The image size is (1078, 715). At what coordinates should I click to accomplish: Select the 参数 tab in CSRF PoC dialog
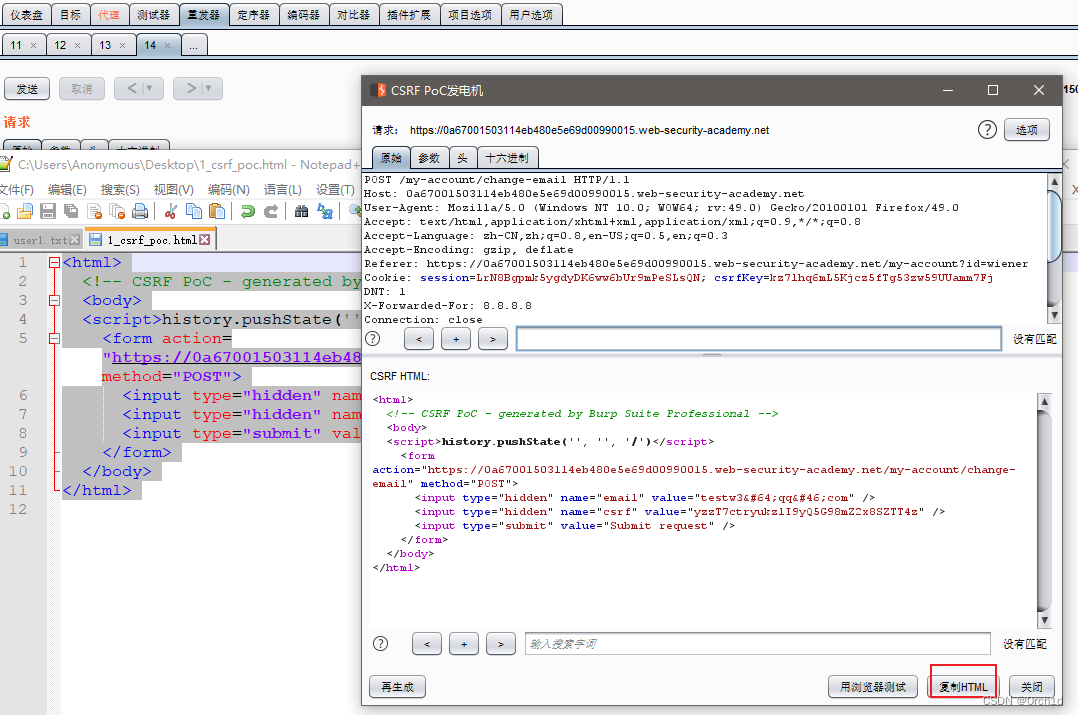coord(429,158)
